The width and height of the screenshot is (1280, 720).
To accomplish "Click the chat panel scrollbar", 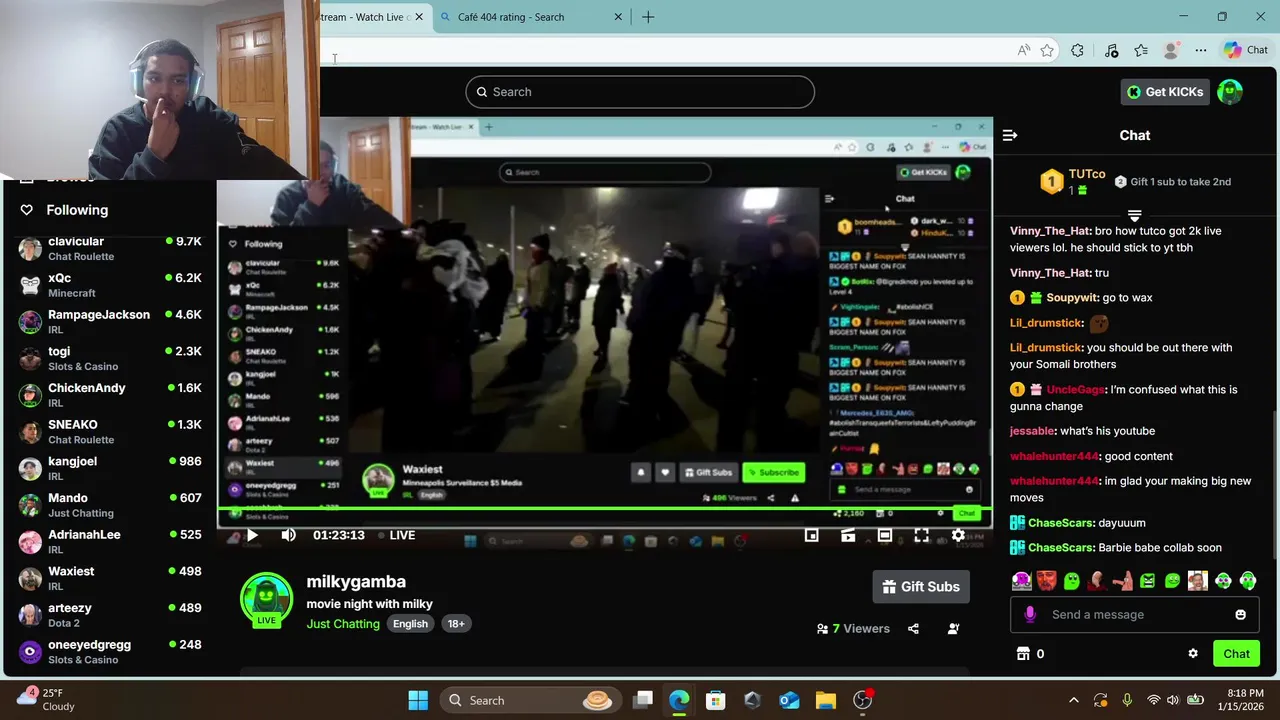I will click(x=1275, y=485).
